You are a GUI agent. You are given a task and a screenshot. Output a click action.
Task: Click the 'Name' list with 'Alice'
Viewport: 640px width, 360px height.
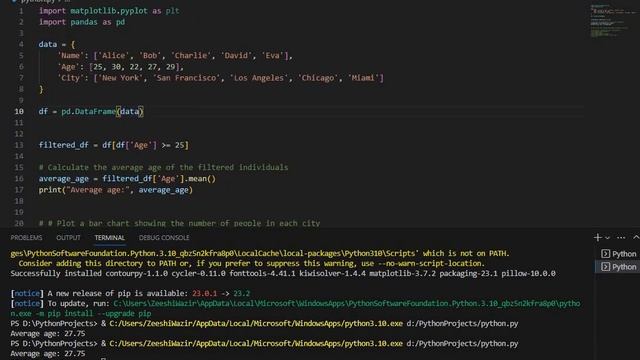(x=175, y=56)
